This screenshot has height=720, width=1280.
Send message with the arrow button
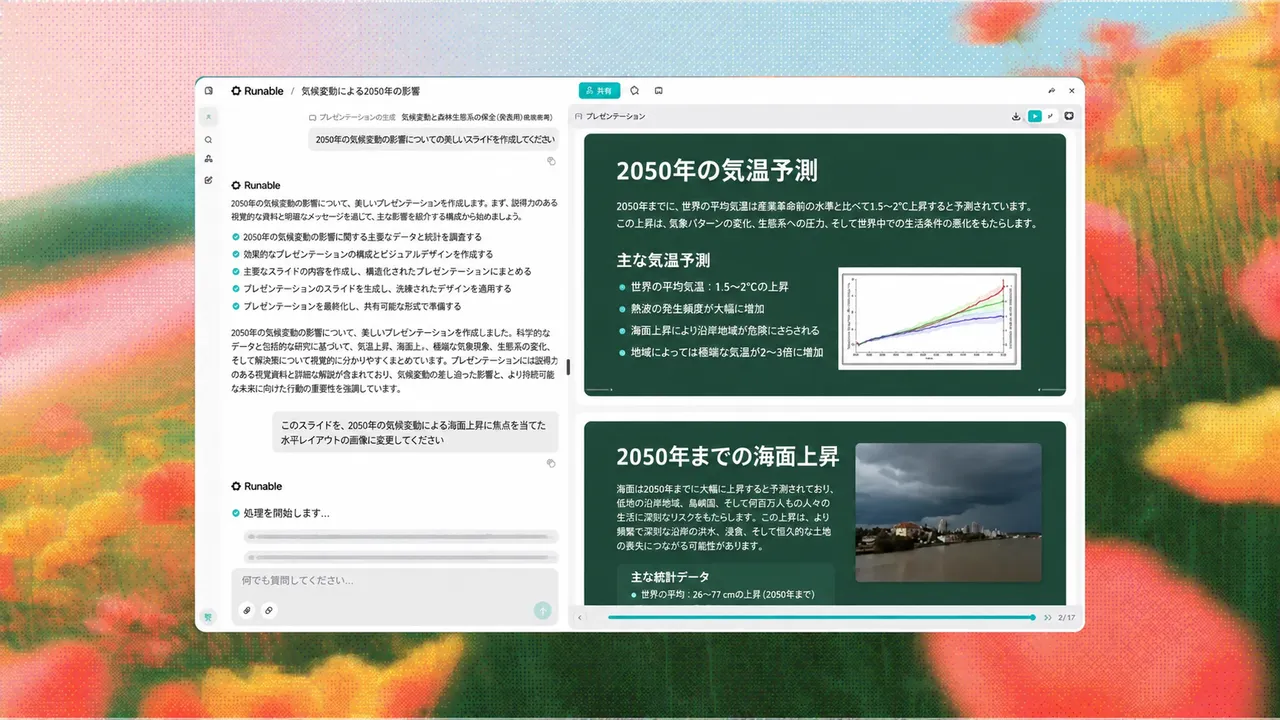542,610
